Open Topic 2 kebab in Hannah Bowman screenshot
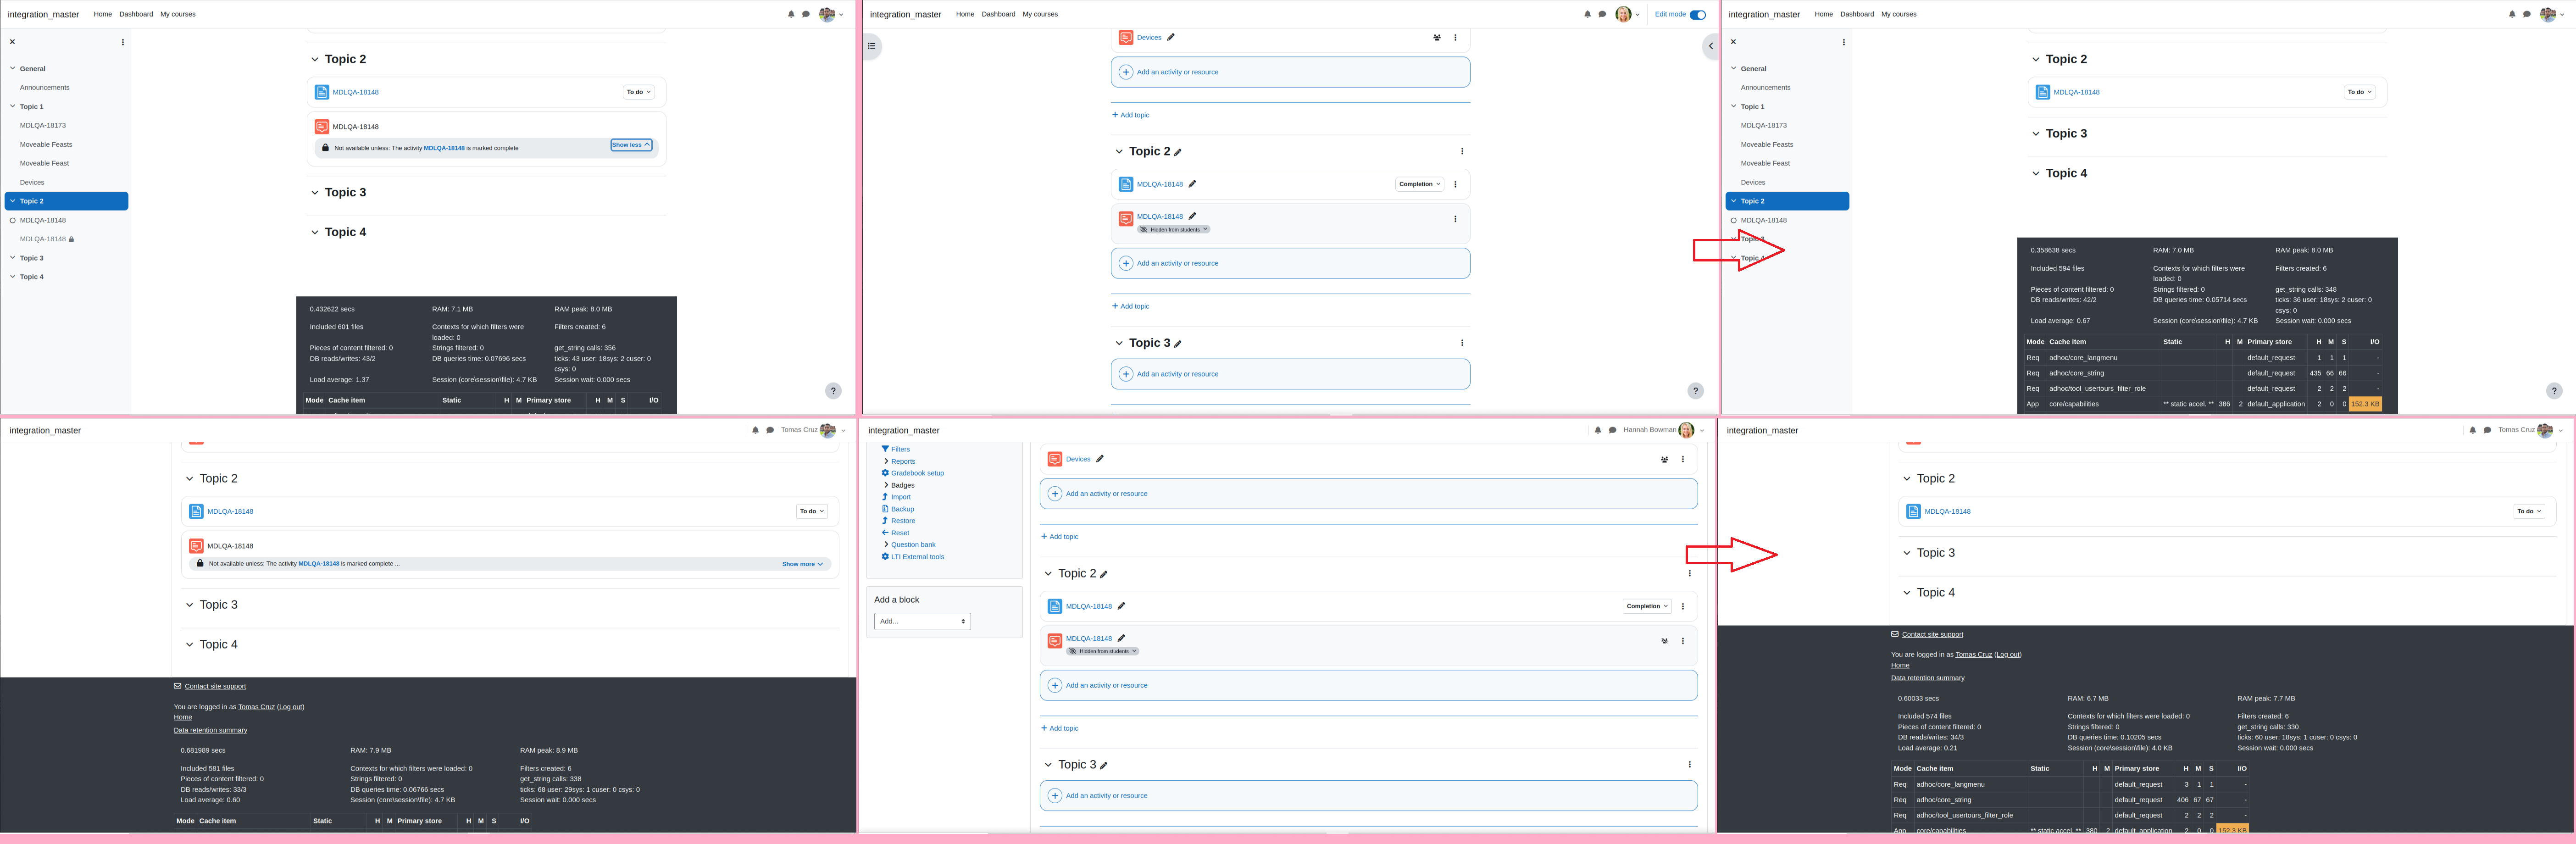Viewport: 2576px width, 844px height. click(x=1690, y=573)
